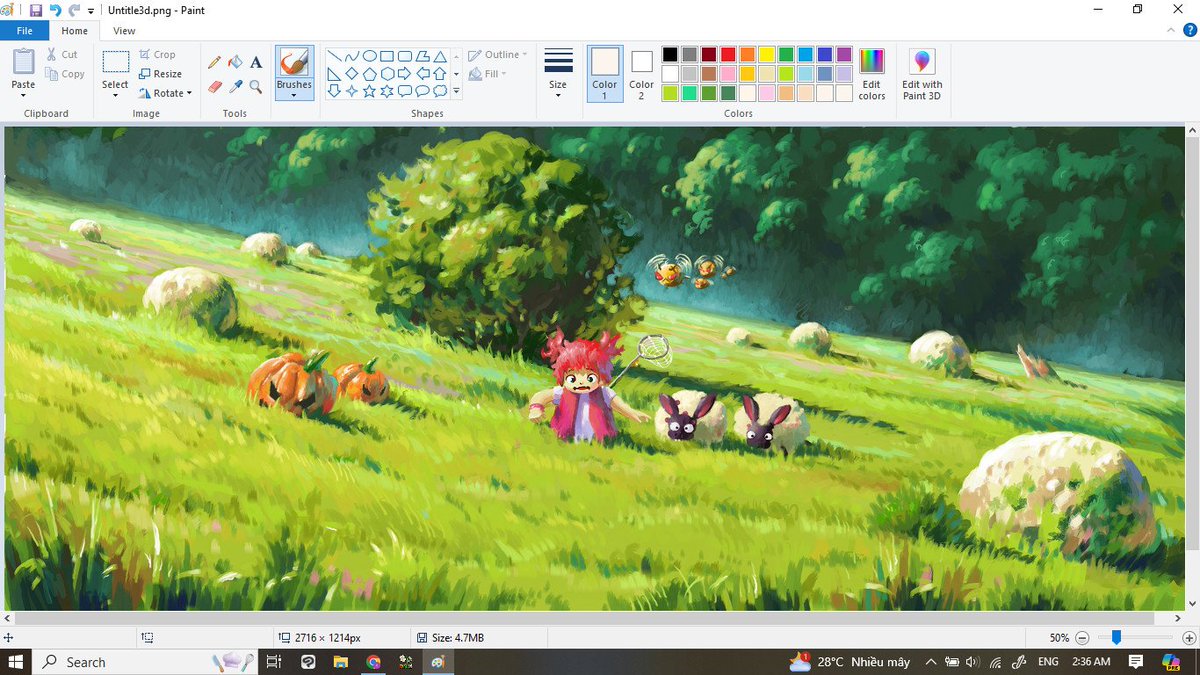This screenshot has height=675, width=1200.
Task: Click the Copy button
Action: tap(65, 74)
